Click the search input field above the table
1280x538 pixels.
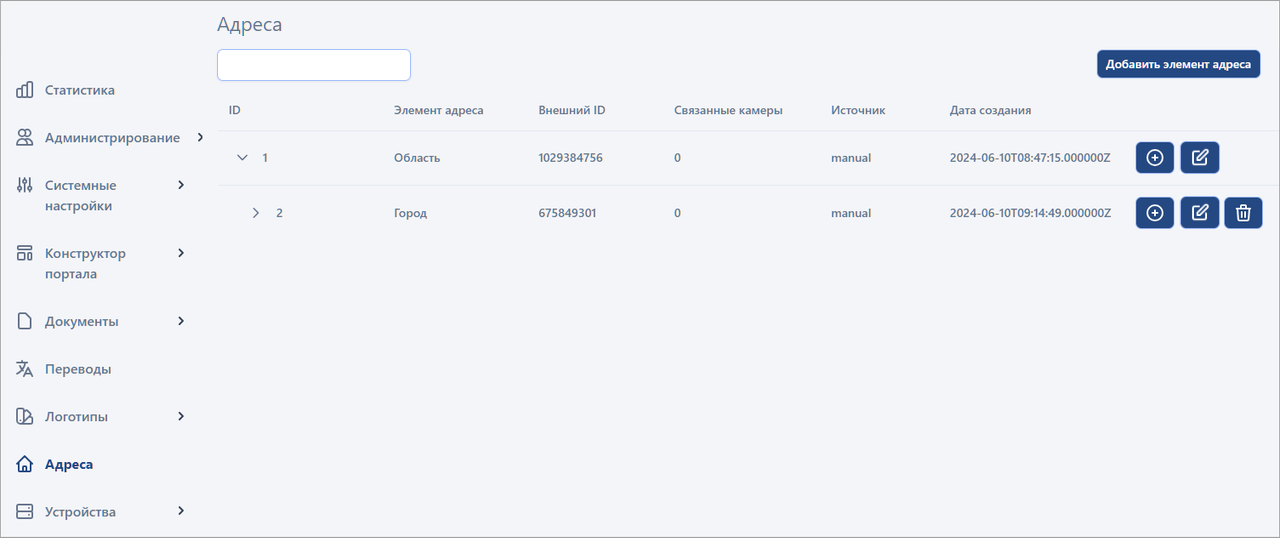pyautogui.click(x=314, y=65)
